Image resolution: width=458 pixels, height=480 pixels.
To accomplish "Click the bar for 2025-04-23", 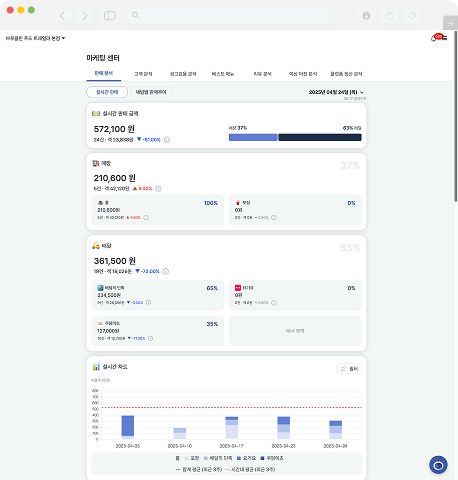I will pos(284,428).
